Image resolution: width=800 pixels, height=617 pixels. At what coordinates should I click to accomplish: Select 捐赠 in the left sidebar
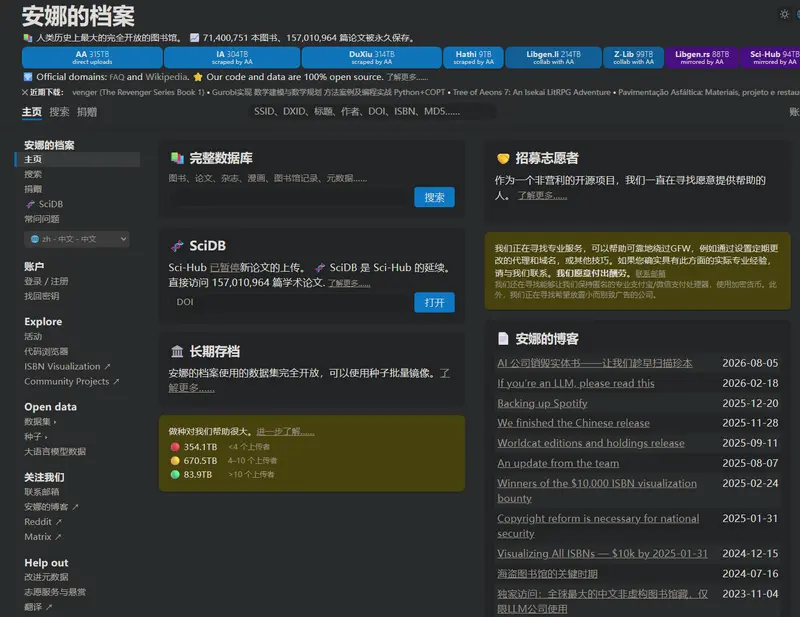point(33,189)
